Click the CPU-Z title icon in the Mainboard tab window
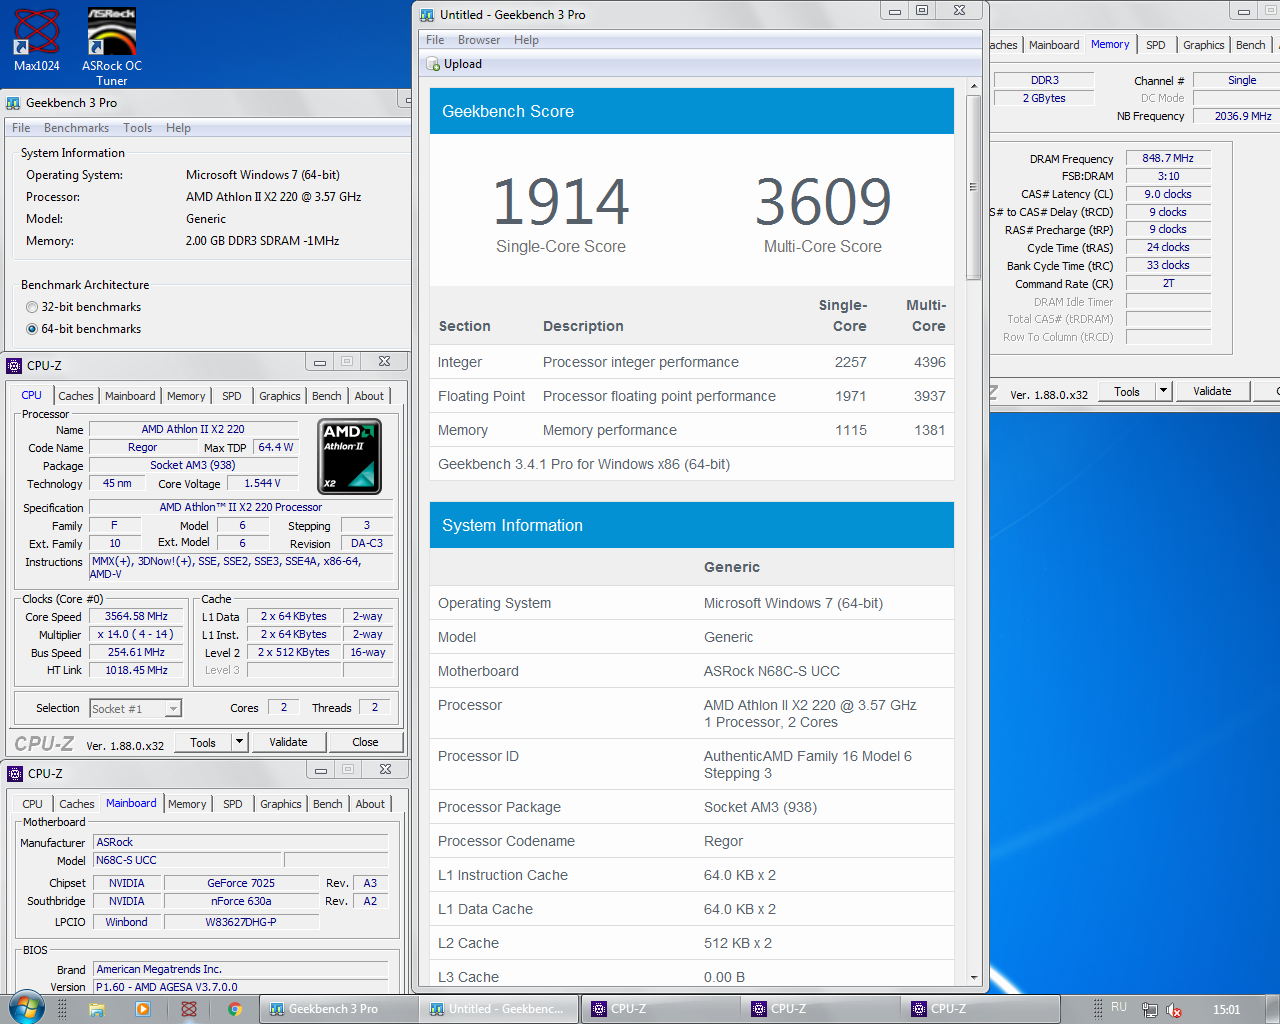 [x=15, y=774]
